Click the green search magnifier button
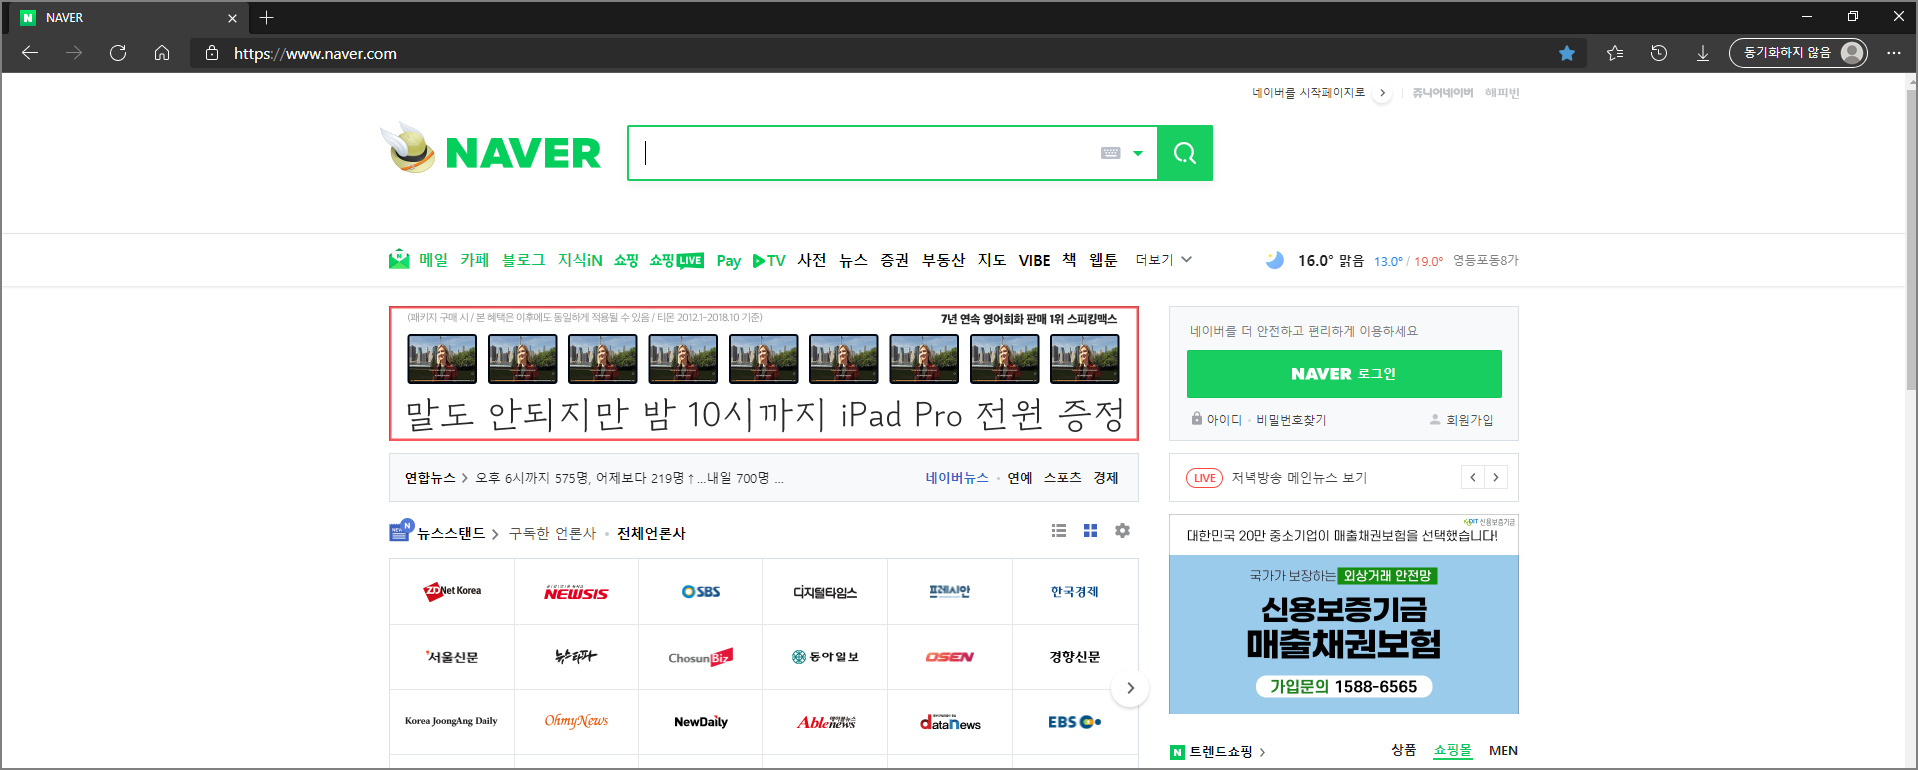The image size is (1918, 770). pyautogui.click(x=1185, y=153)
